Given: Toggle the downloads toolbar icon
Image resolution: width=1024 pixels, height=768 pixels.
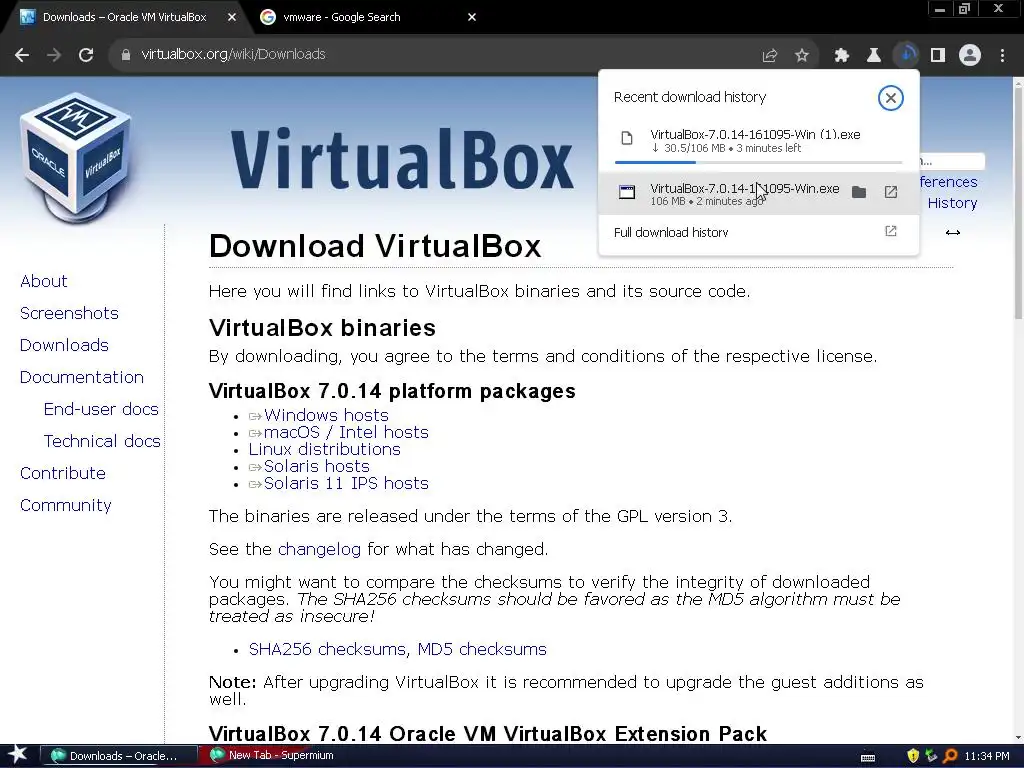Looking at the screenshot, I should [x=906, y=56].
